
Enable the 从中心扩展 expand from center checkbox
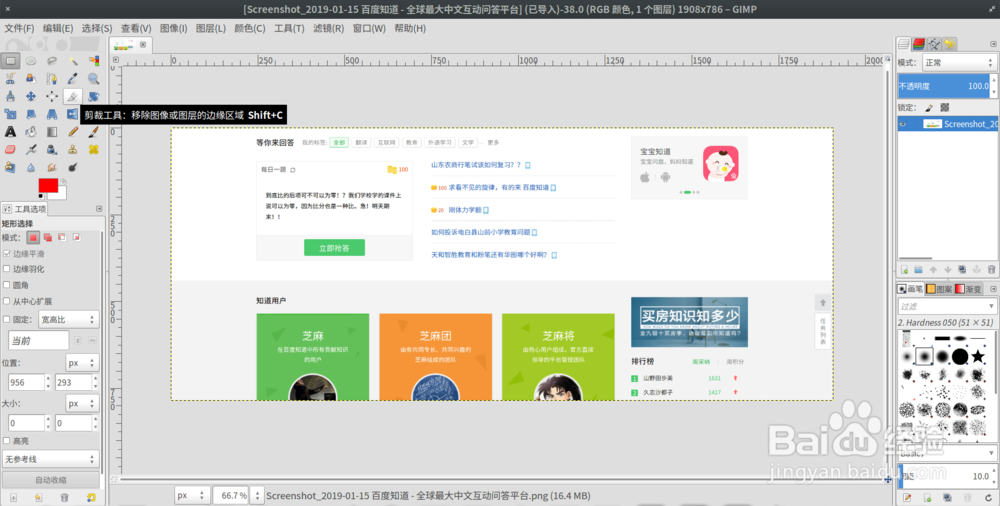pyautogui.click(x=7, y=301)
